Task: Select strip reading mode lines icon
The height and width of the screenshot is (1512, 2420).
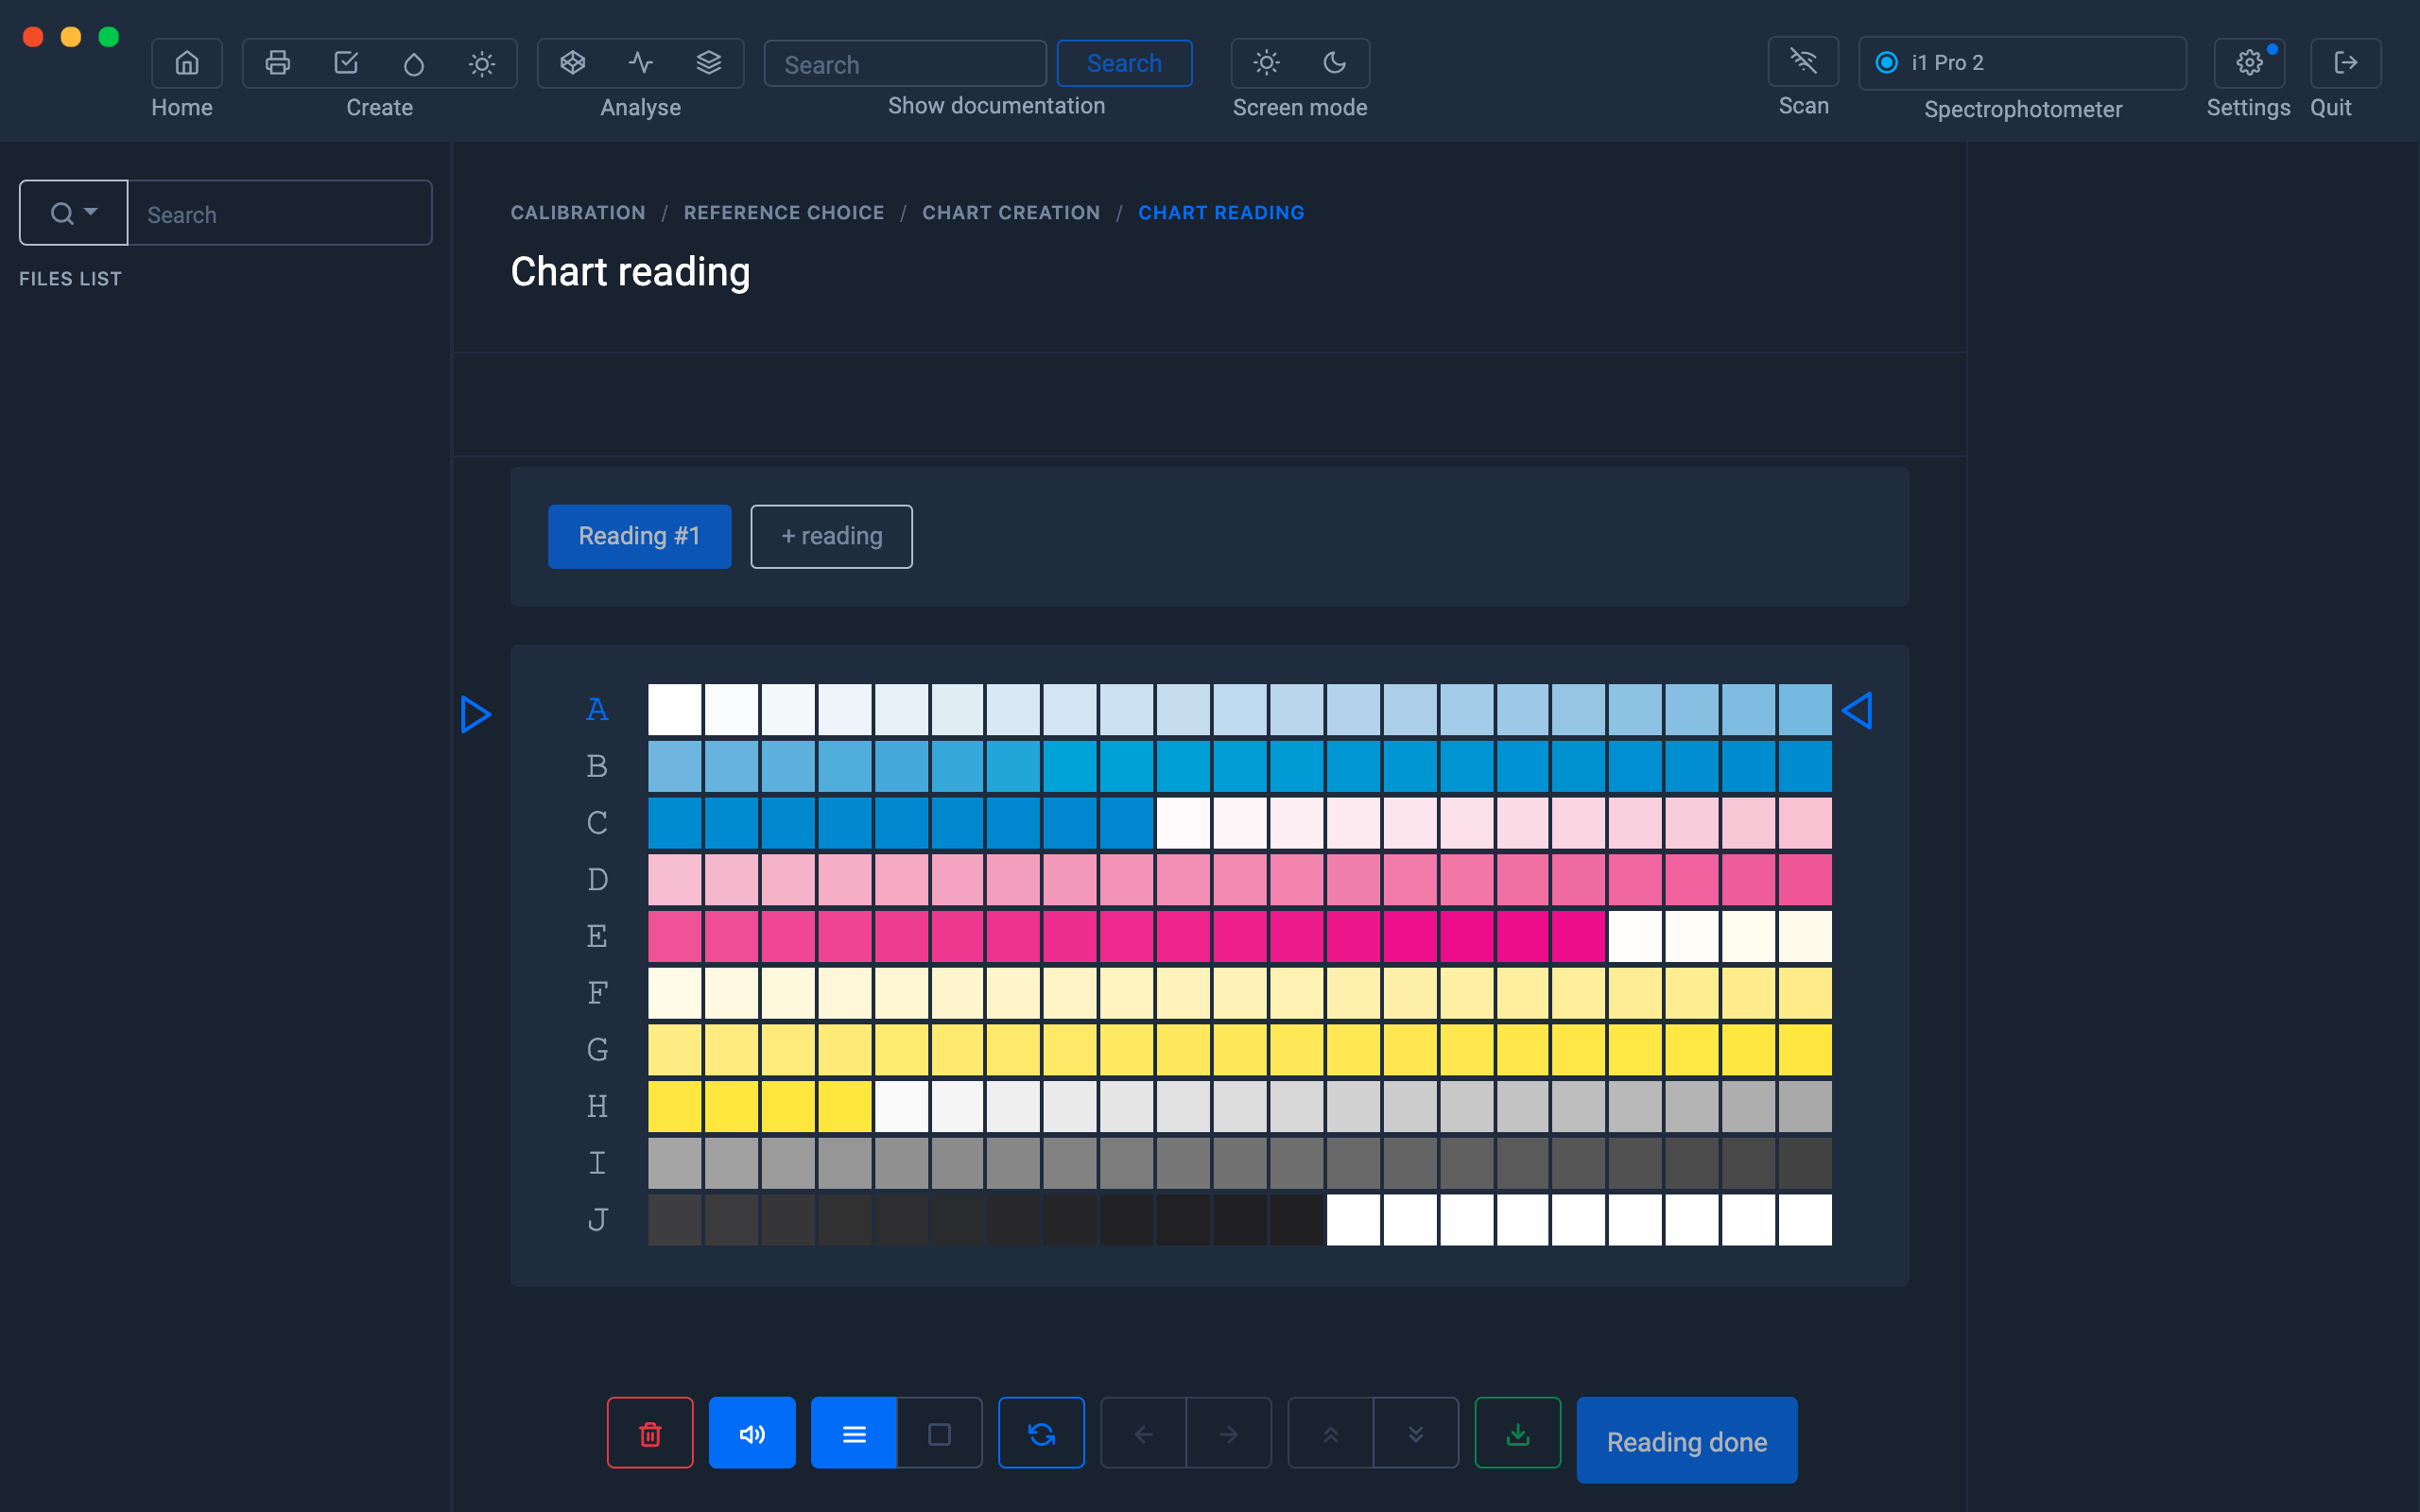Action: [854, 1433]
